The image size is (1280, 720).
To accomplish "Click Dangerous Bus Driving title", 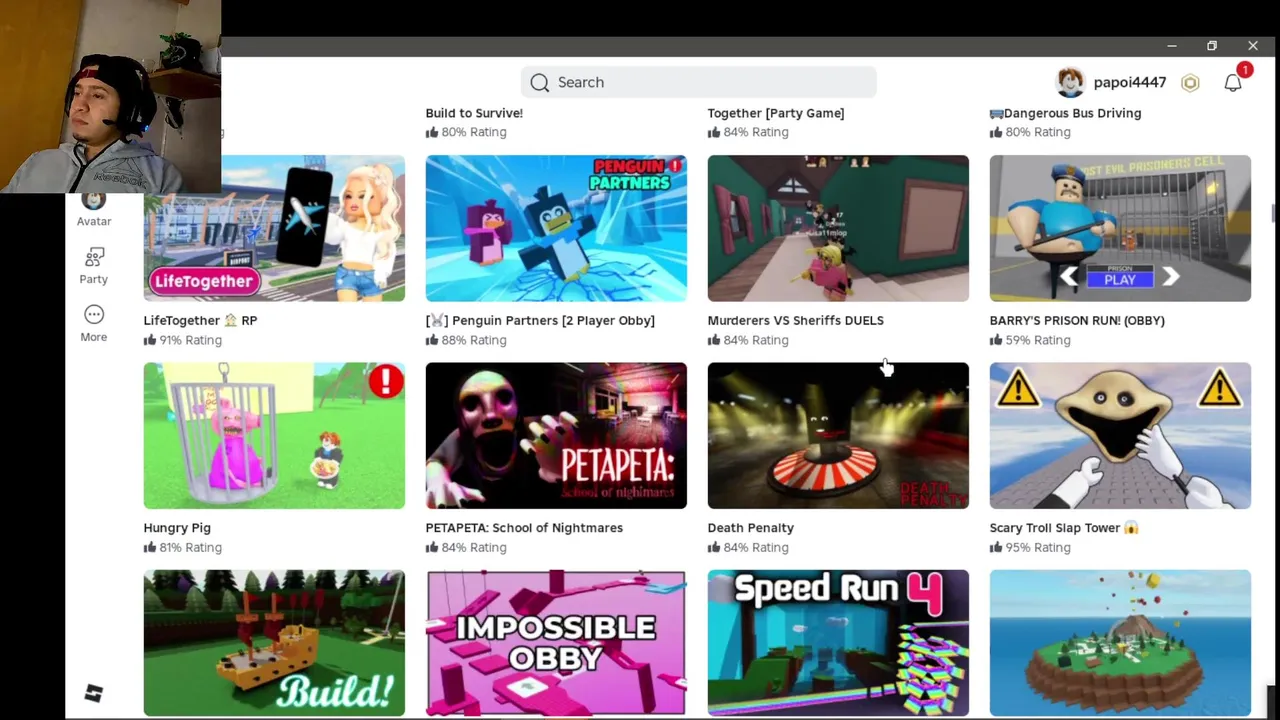I will click(1065, 113).
